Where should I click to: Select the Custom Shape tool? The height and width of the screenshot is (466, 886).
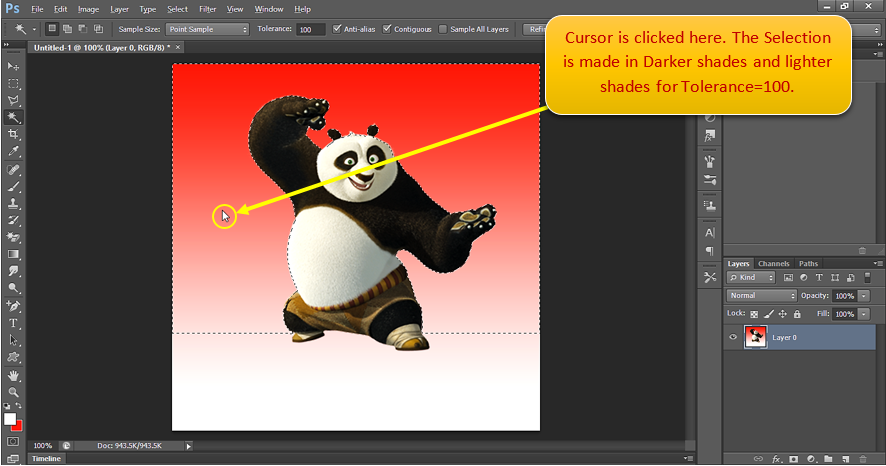coord(13,357)
